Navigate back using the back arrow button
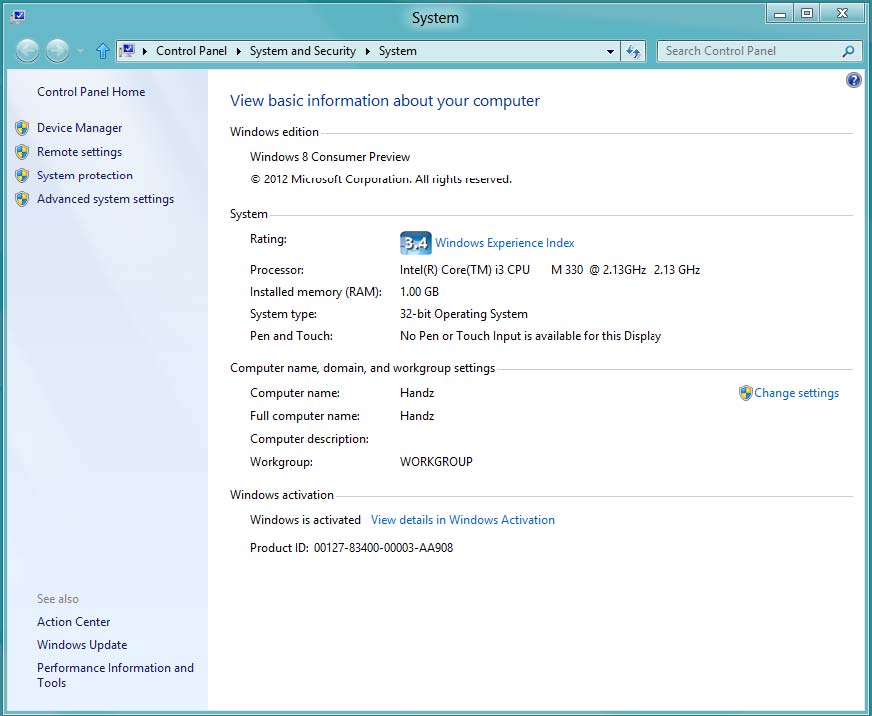 pos(28,51)
